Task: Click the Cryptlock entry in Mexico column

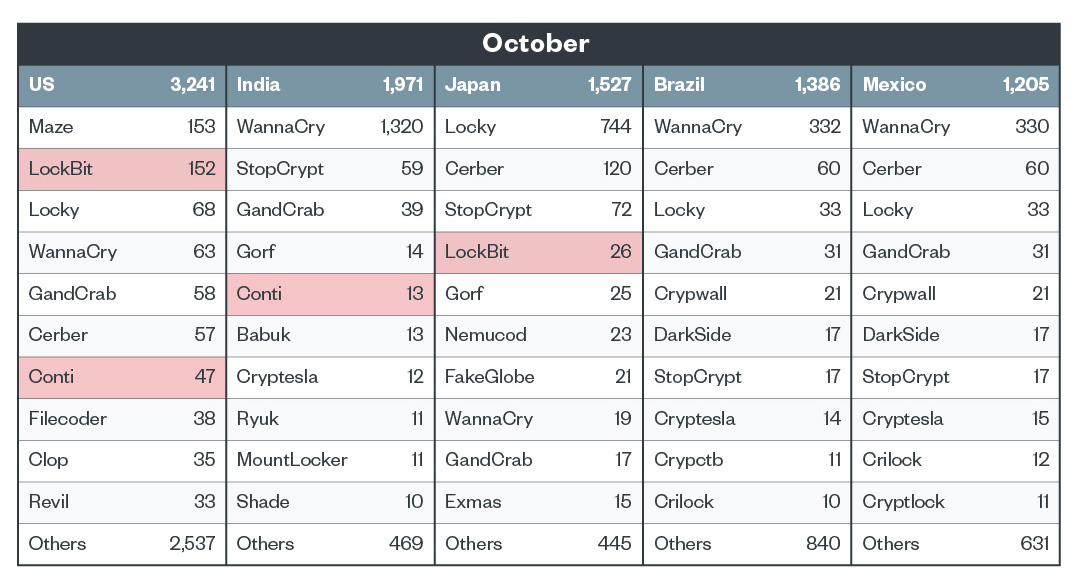Action: [903, 502]
